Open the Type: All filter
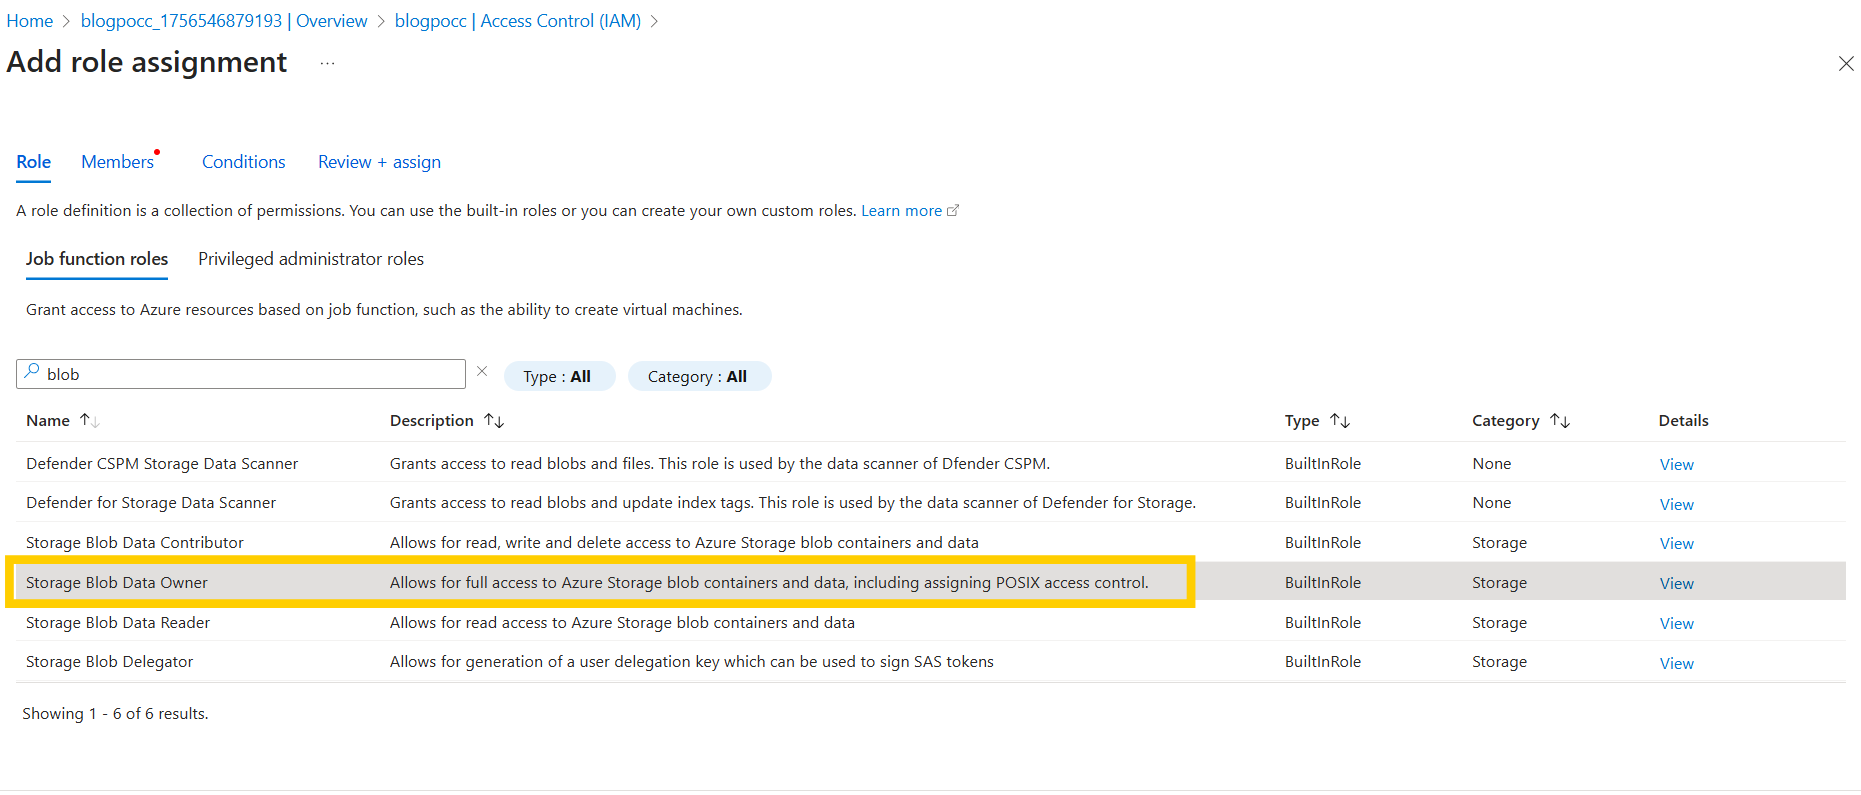 coord(558,377)
